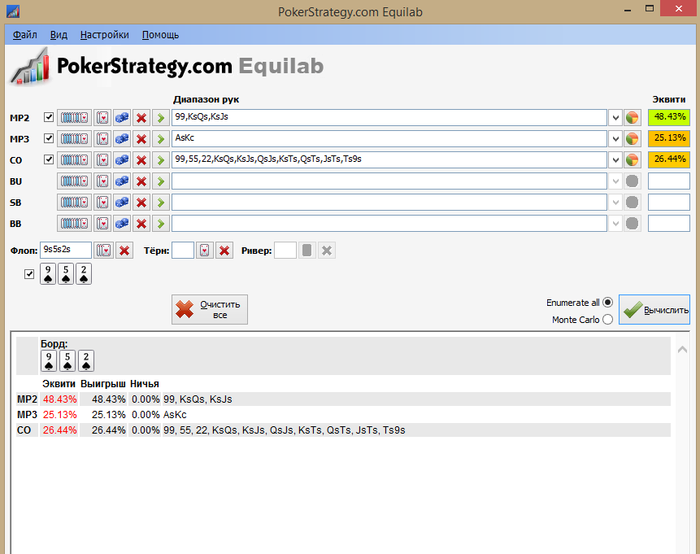Click MP3 equity value 25.13% orange box
700x554 pixels.
coord(669,138)
